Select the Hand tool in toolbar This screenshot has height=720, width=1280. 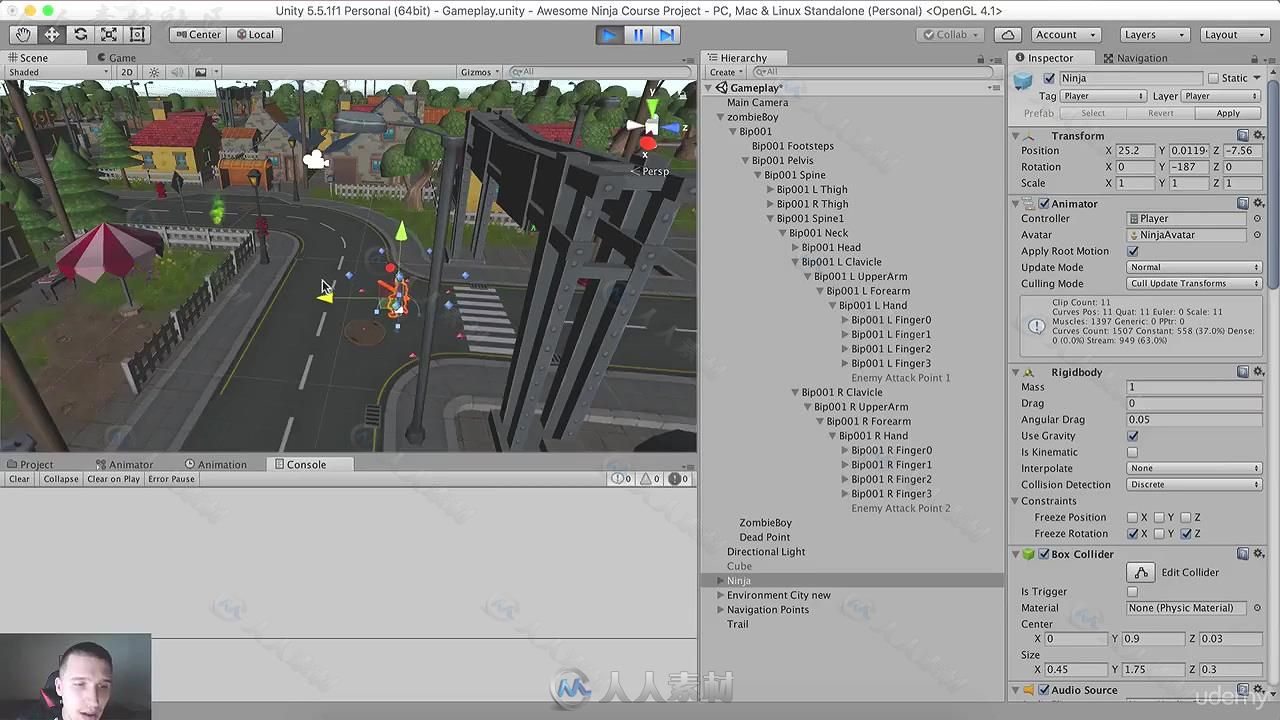[22, 34]
